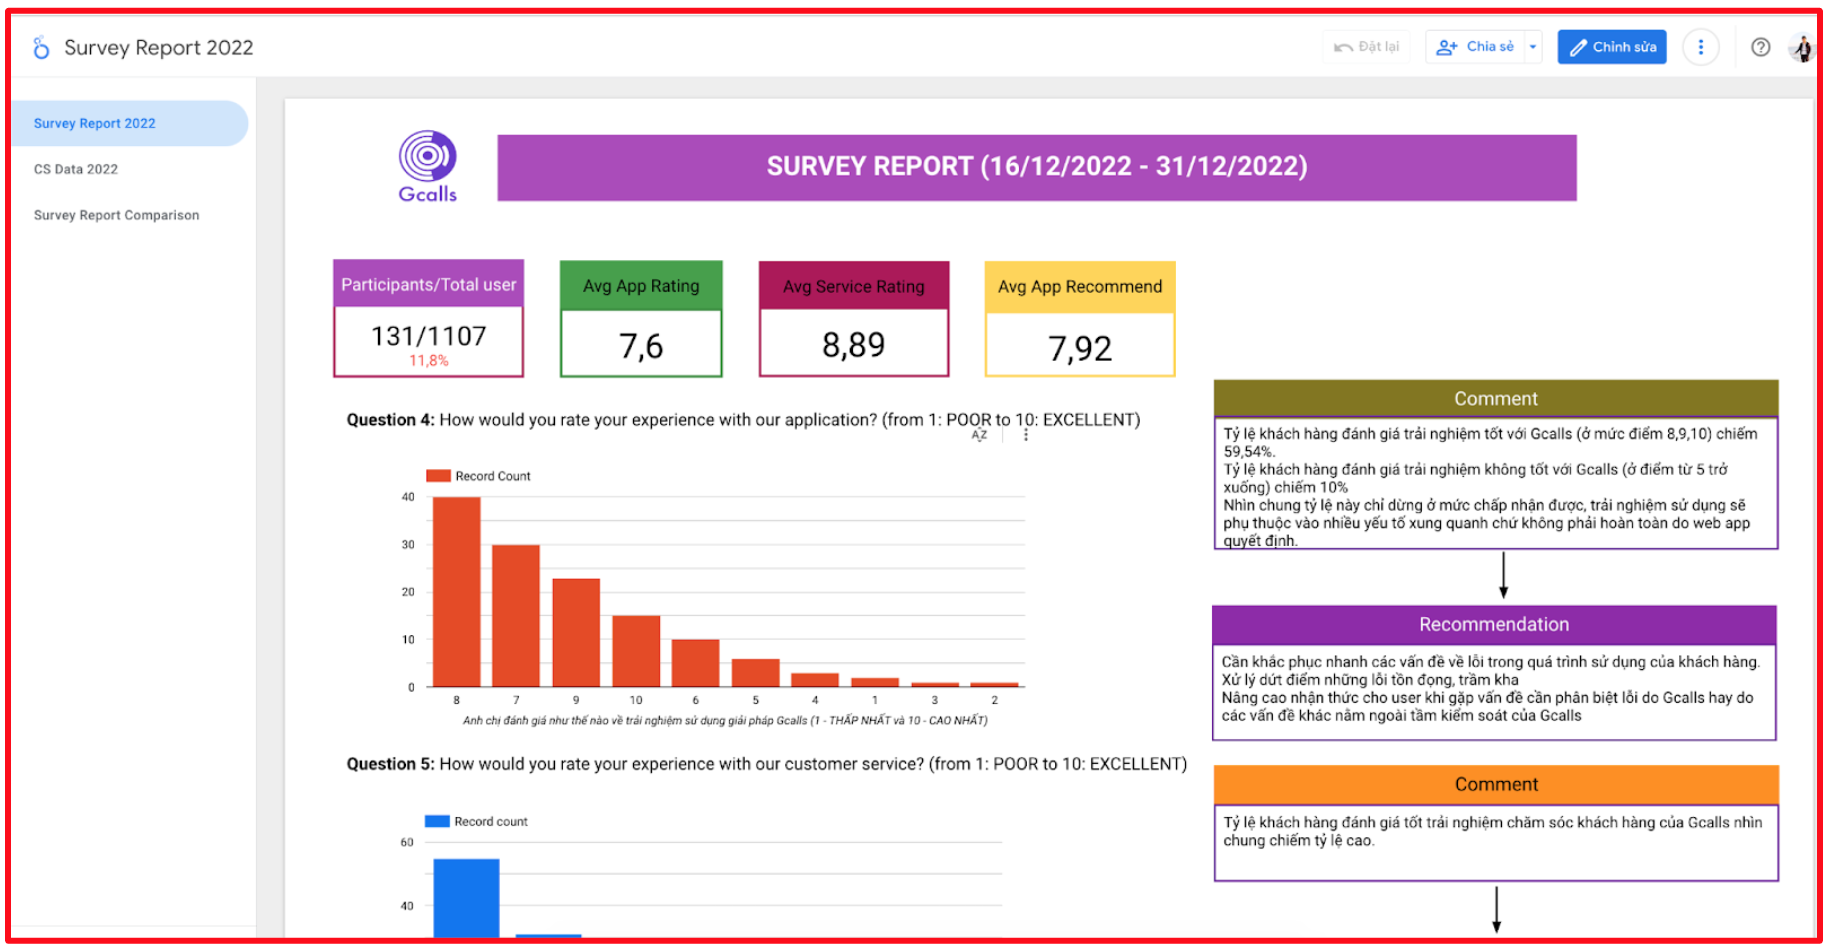
Task: Click the Looker Studio logo icon
Action: point(41,47)
